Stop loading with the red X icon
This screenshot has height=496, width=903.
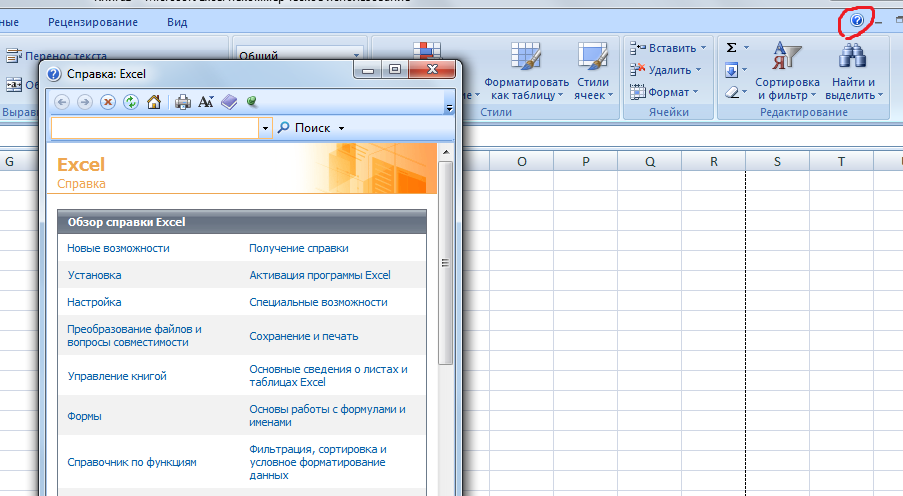tap(108, 103)
